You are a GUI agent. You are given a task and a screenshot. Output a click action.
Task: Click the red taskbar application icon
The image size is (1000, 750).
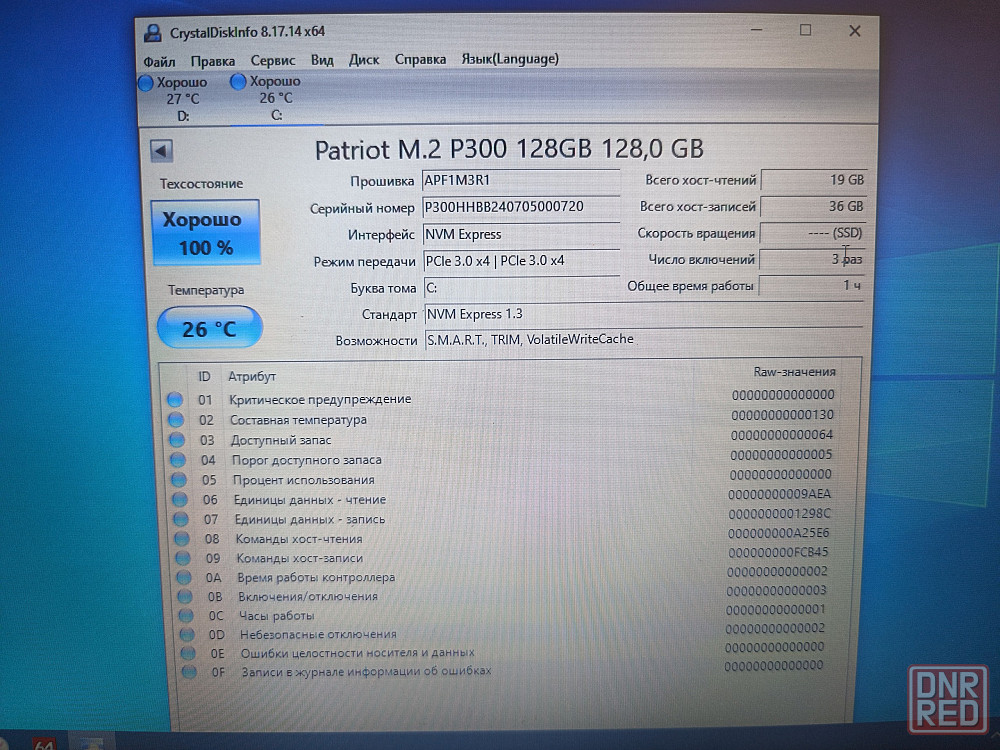tap(44, 743)
